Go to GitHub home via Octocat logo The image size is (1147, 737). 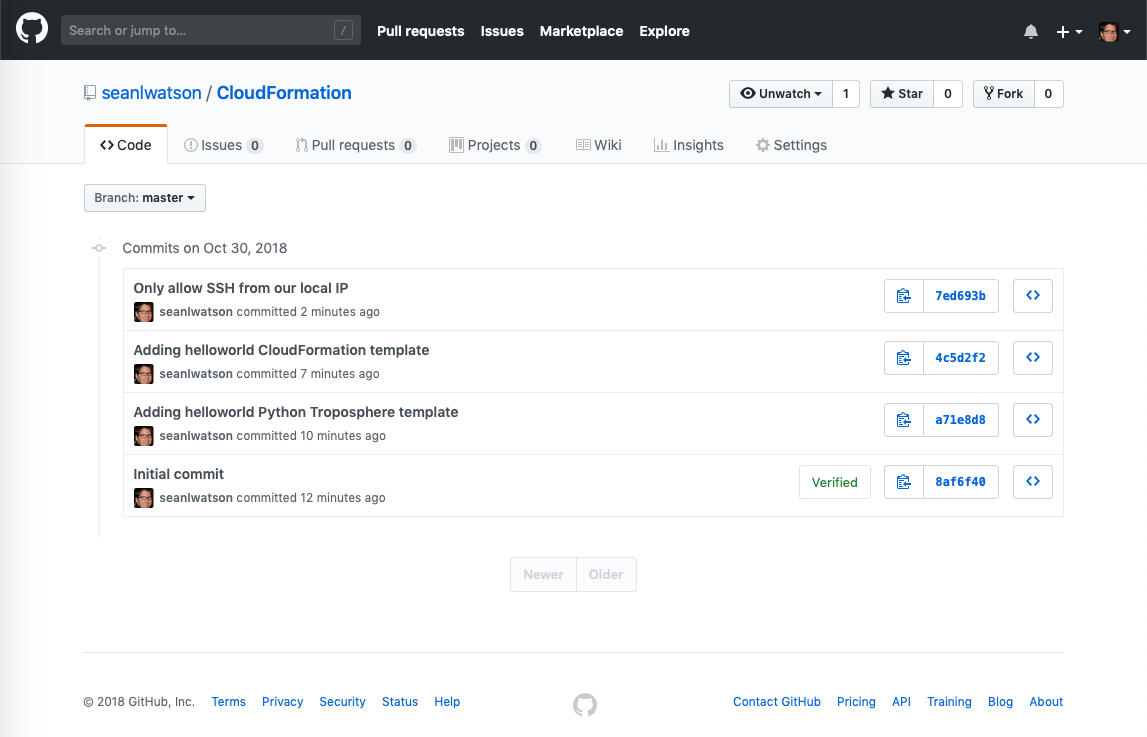click(31, 29)
